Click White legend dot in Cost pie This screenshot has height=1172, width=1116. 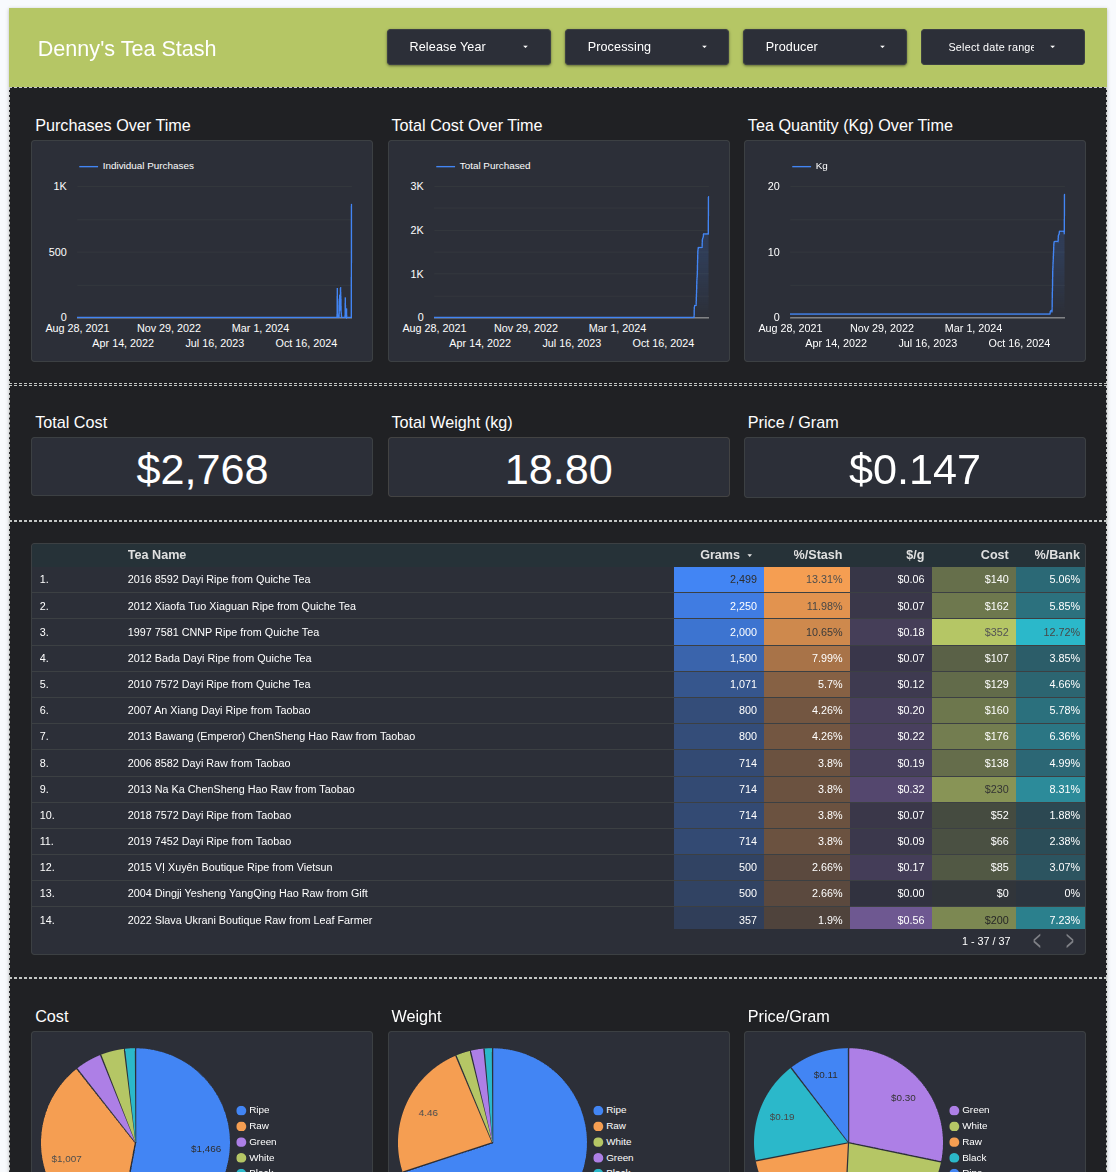coord(241,1158)
